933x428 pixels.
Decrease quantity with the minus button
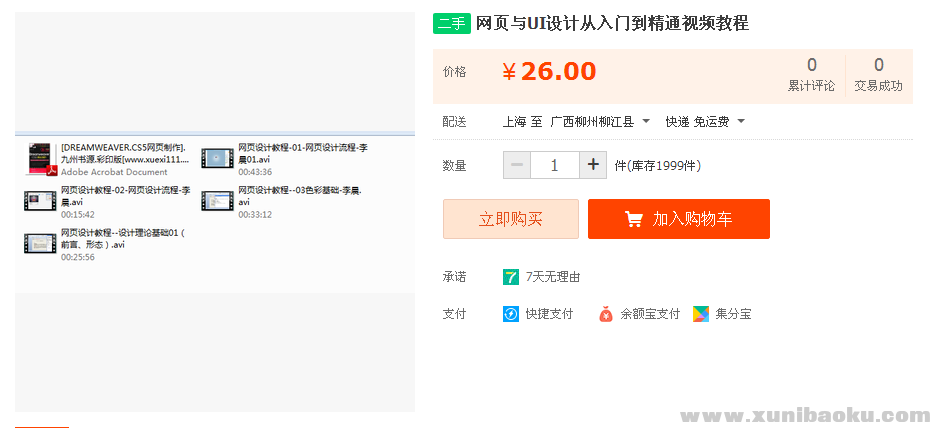click(x=517, y=165)
